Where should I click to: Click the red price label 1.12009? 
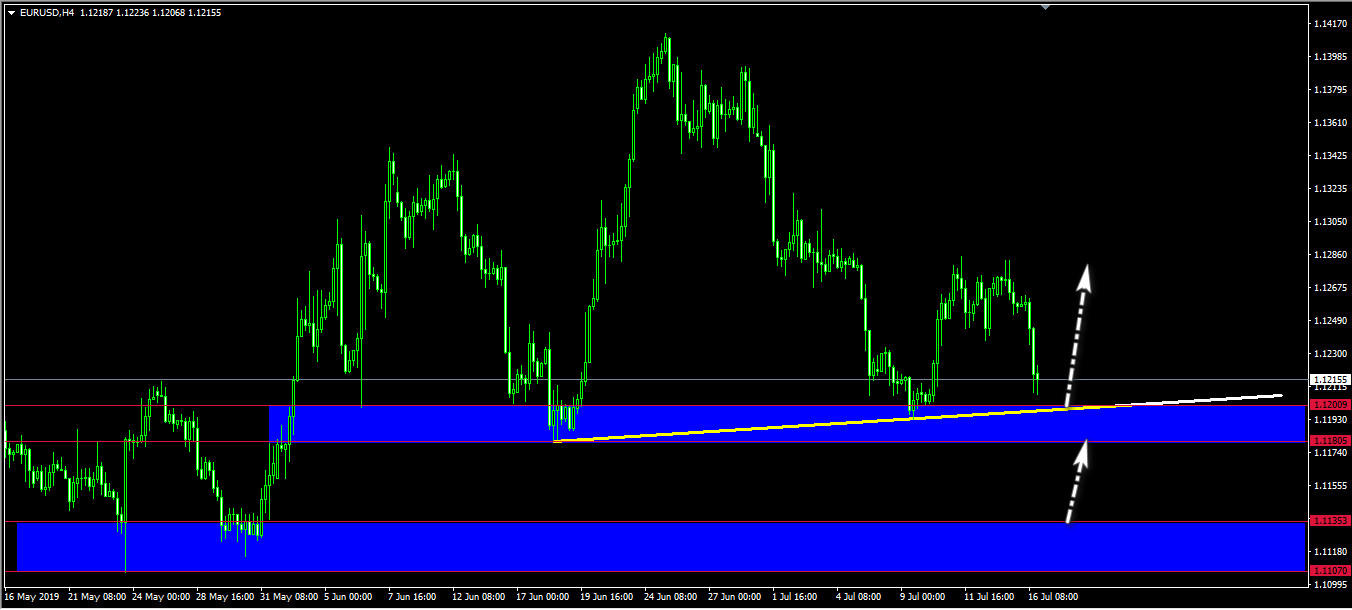pyautogui.click(x=1331, y=405)
